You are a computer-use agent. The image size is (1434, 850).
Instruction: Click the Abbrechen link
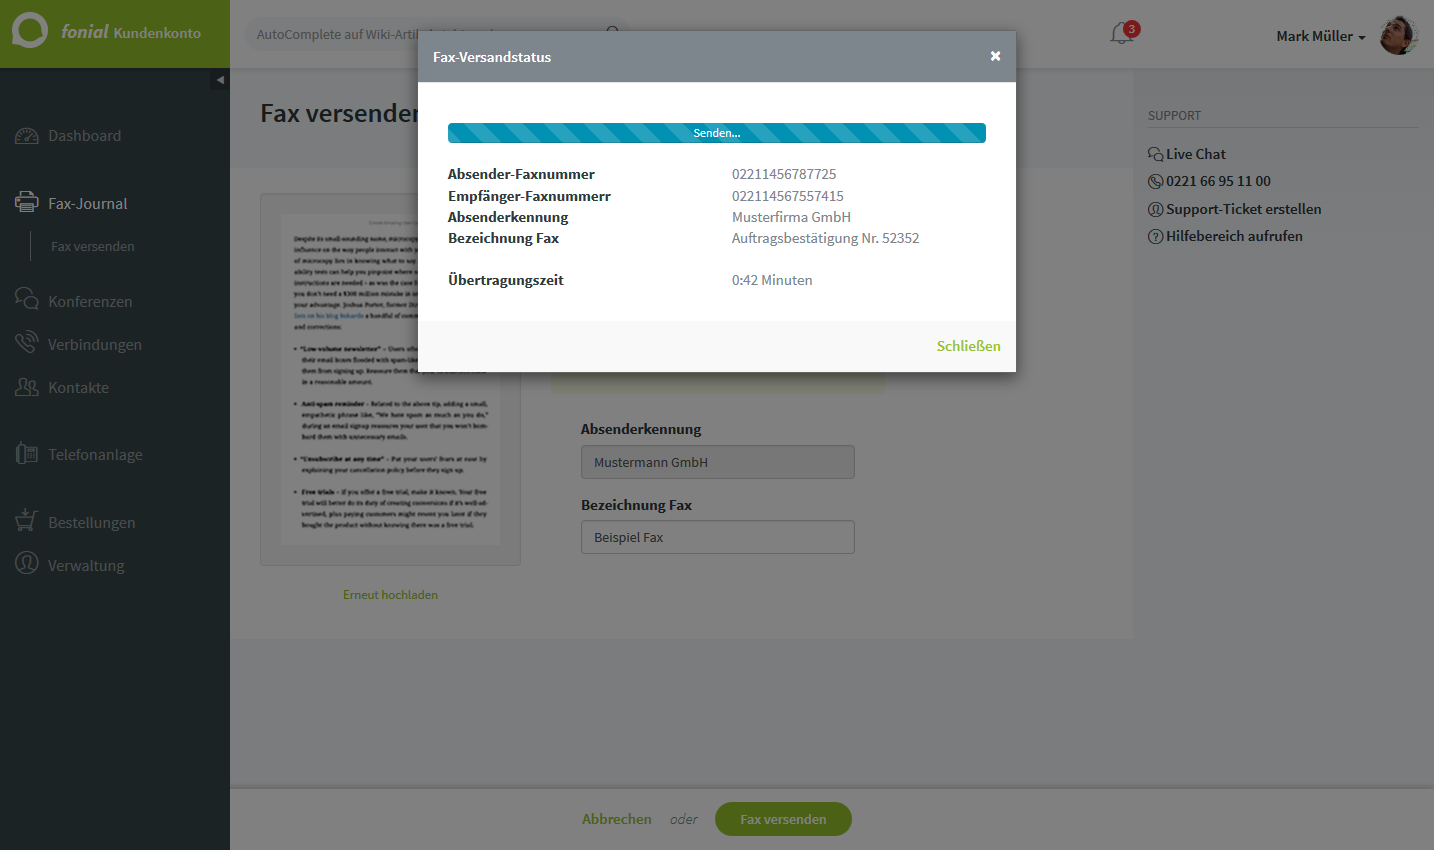point(617,819)
